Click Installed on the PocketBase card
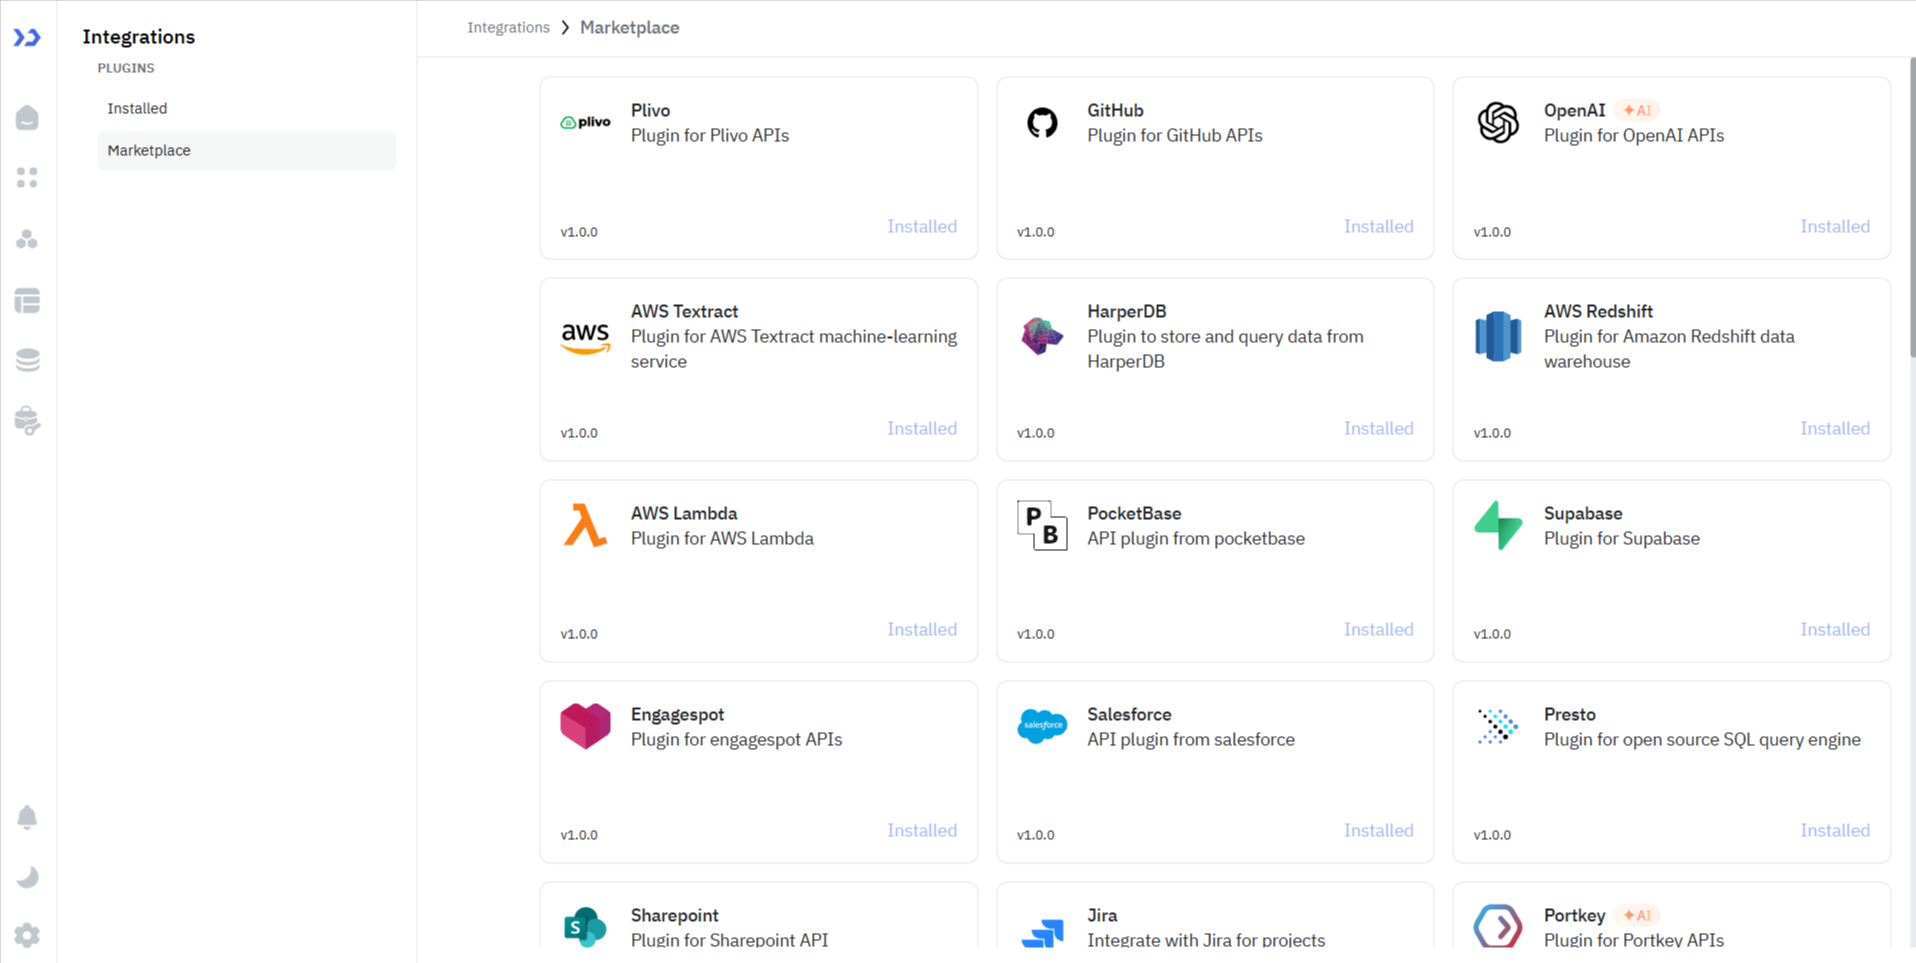This screenshot has width=1916, height=963. pos(1378,629)
